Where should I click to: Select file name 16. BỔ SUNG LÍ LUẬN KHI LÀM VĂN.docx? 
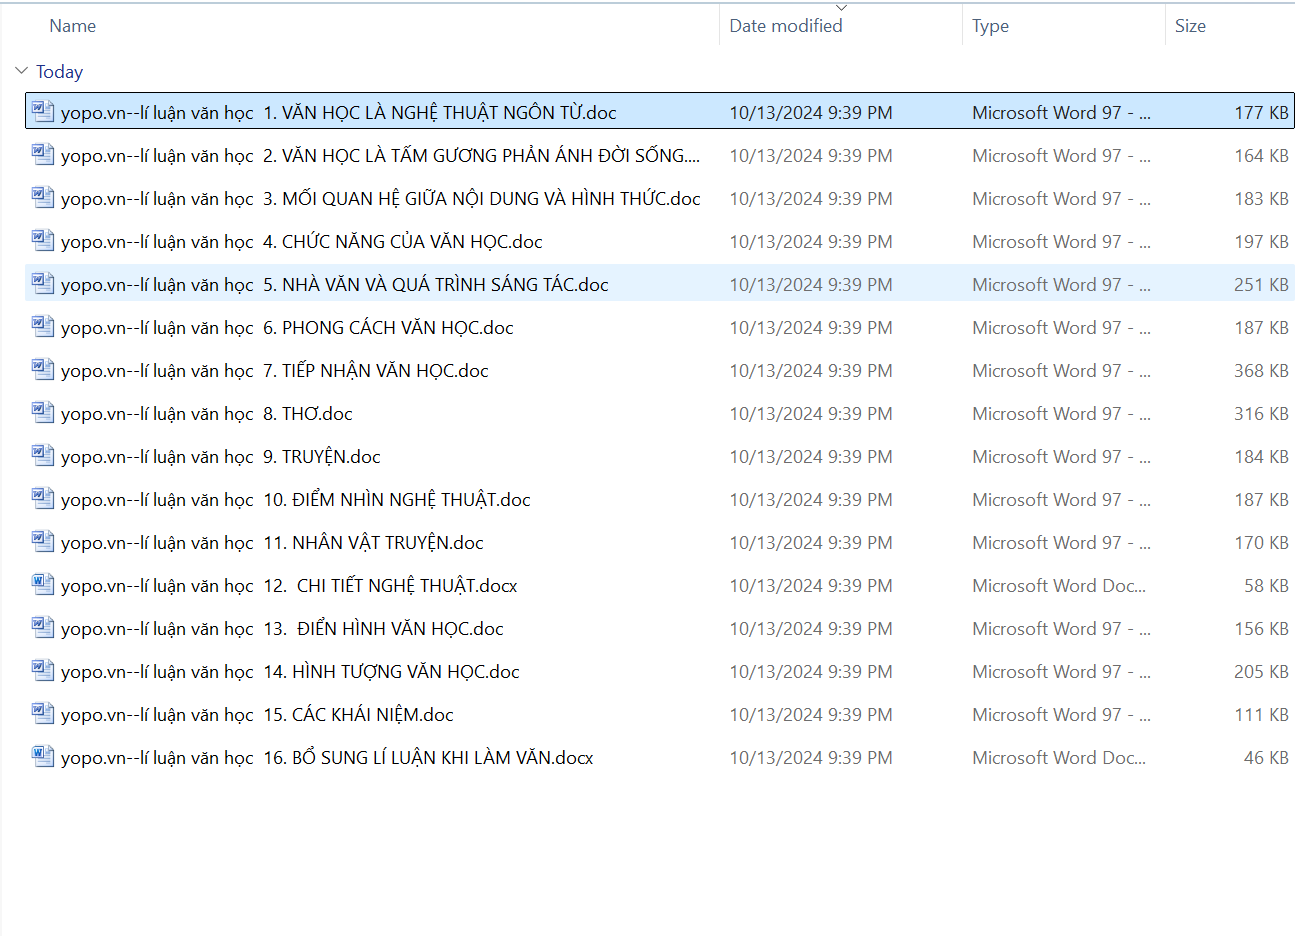click(327, 757)
